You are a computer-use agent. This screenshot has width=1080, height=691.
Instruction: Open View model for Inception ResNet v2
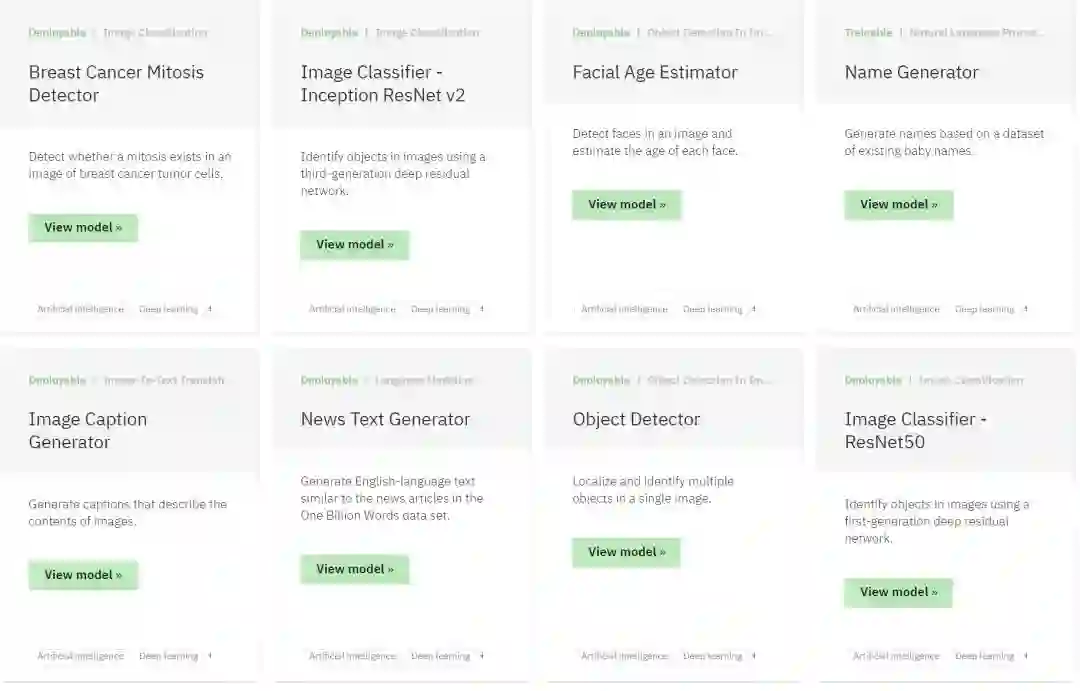pos(355,245)
